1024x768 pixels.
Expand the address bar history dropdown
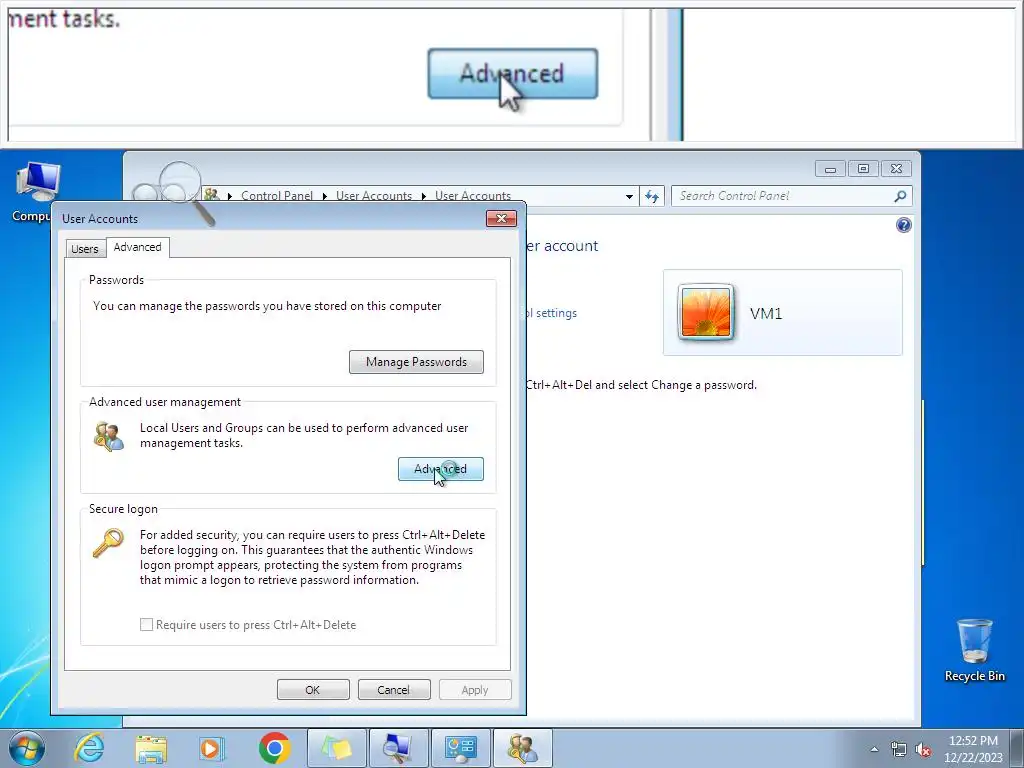coord(629,196)
